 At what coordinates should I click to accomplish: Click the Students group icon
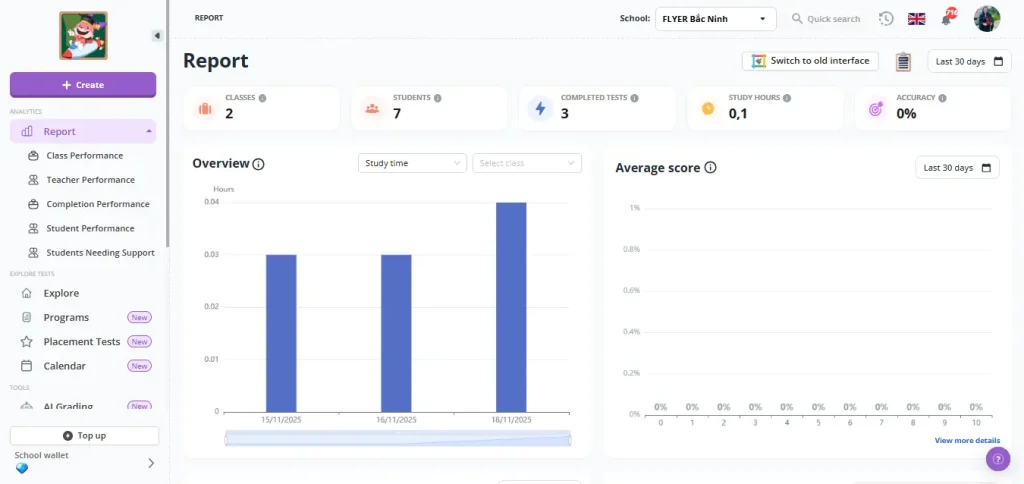pos(372,108)
